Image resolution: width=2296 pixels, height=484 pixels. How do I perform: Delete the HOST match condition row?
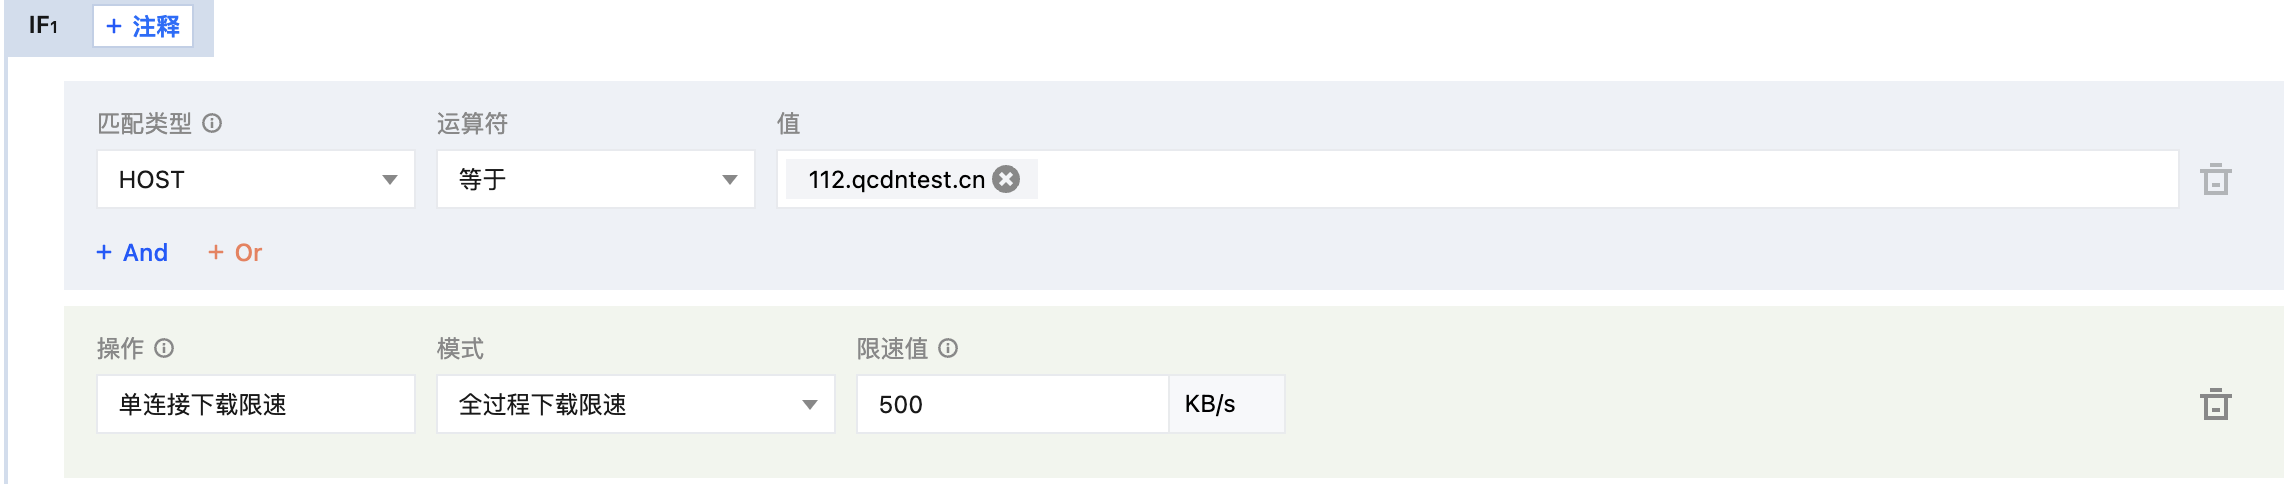[2215, 179]
